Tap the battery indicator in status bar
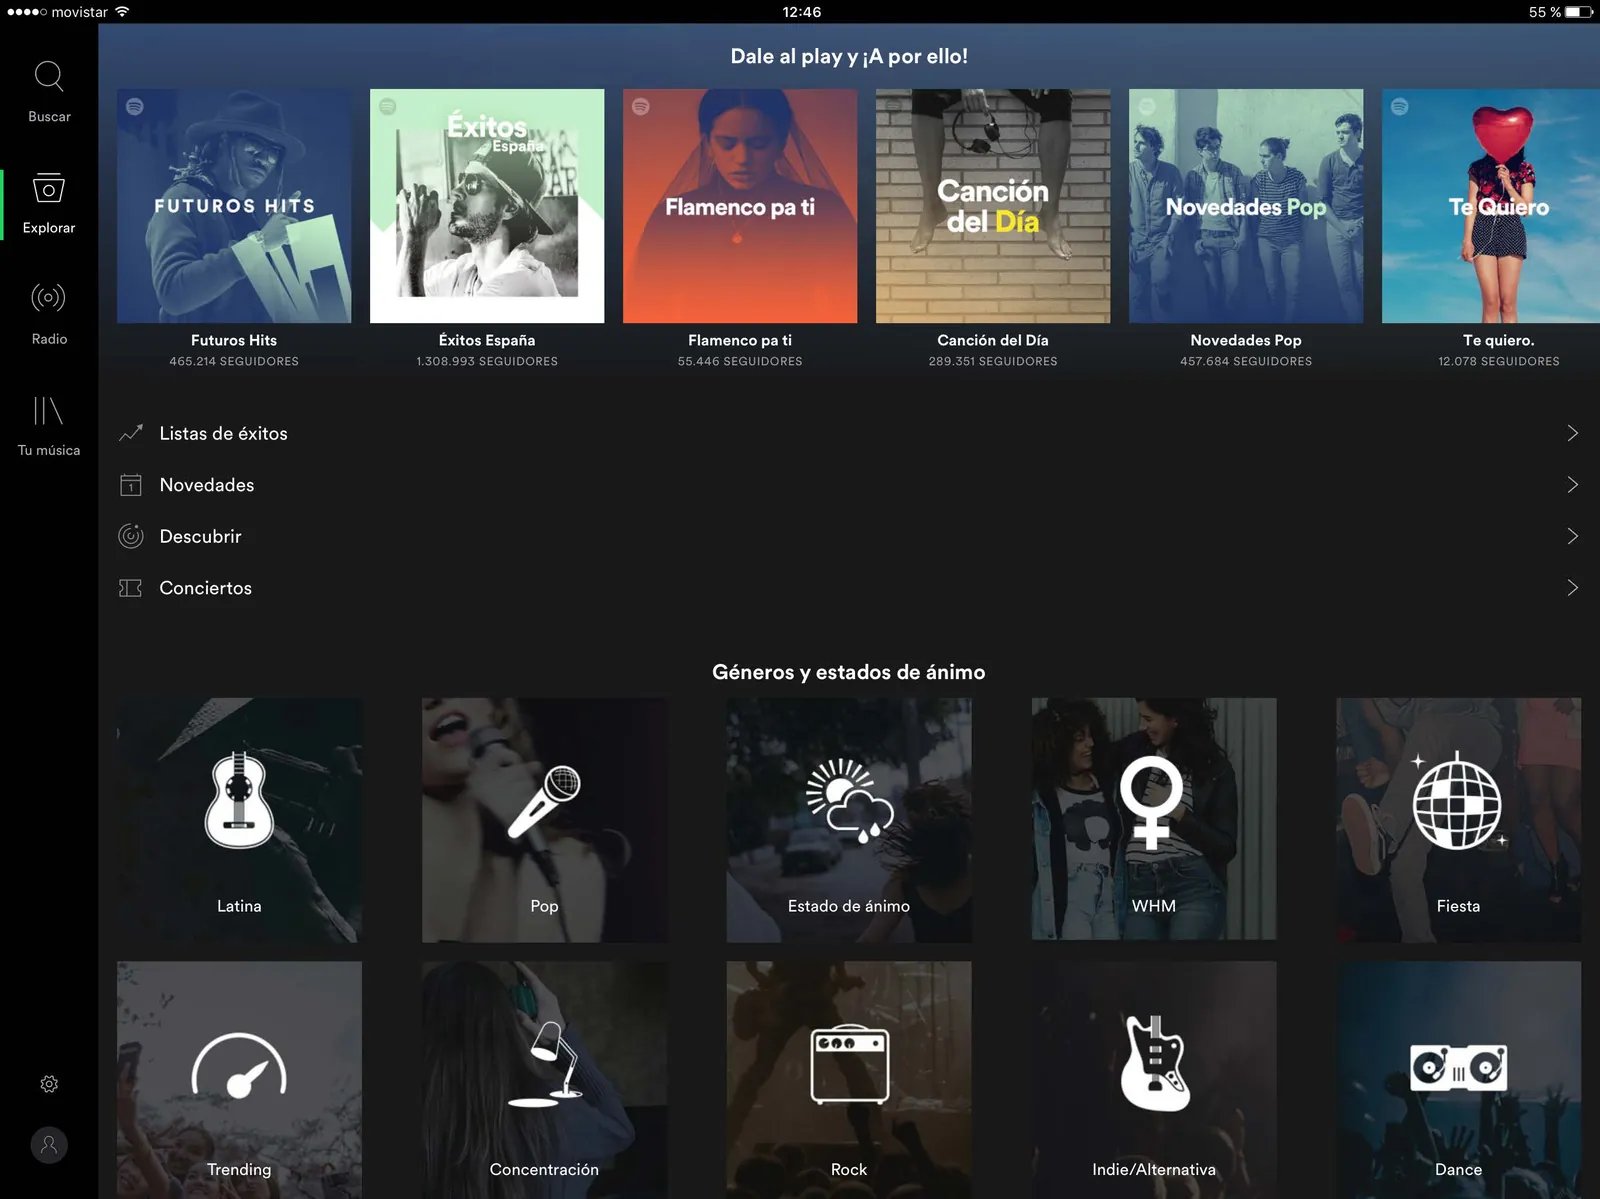 coord(1580,12)
